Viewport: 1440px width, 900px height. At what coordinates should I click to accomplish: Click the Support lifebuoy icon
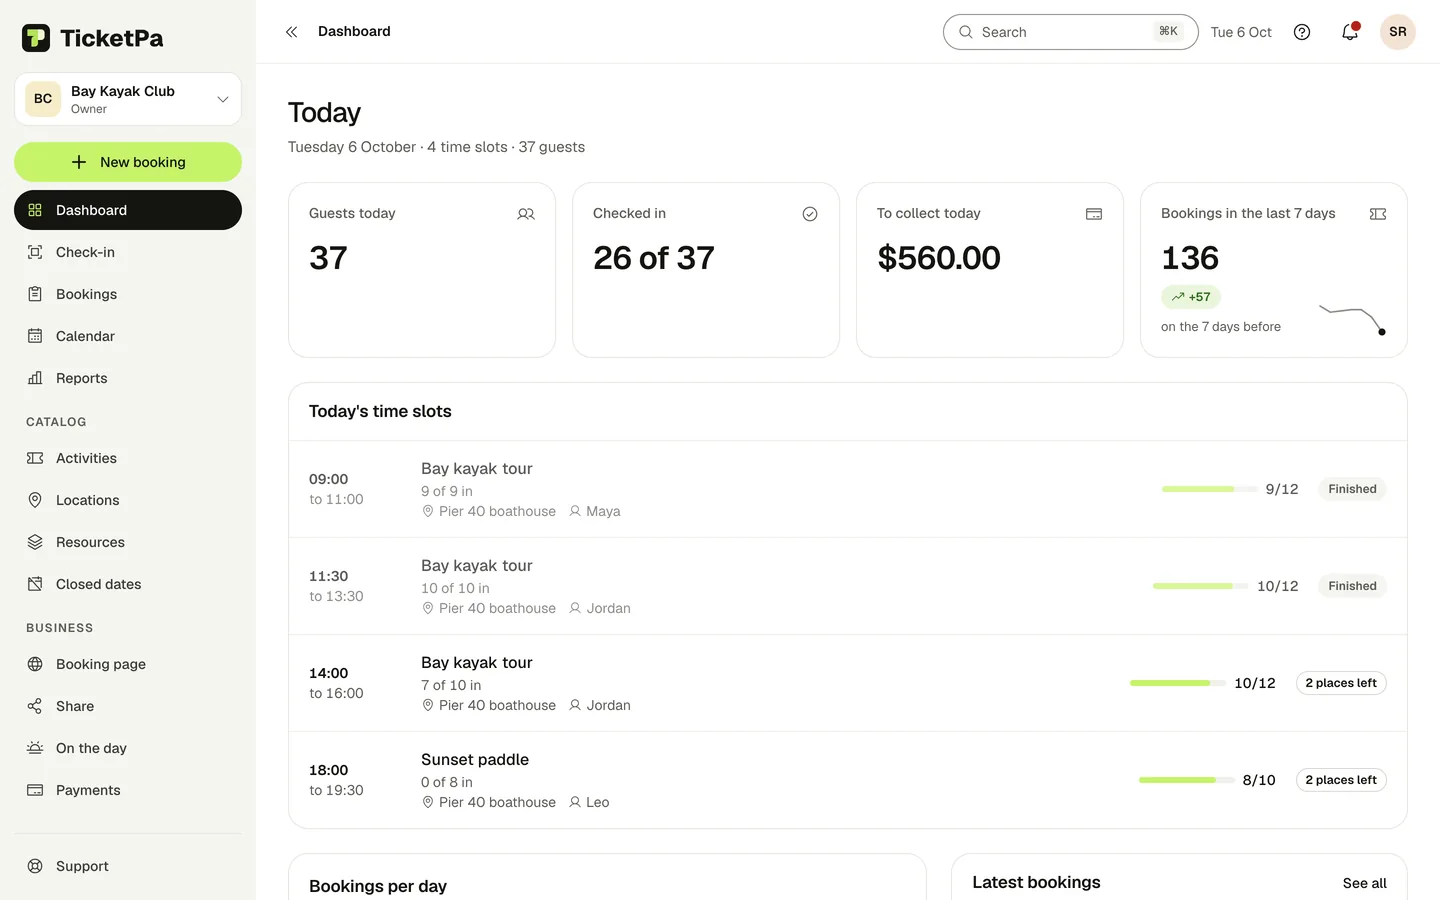point(35,866)
